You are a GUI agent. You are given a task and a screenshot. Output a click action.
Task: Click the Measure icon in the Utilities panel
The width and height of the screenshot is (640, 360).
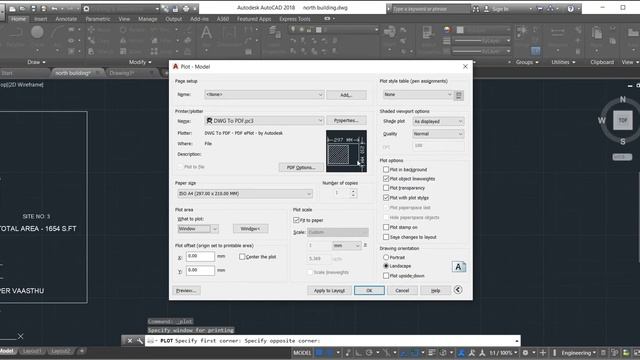point(558,33)
